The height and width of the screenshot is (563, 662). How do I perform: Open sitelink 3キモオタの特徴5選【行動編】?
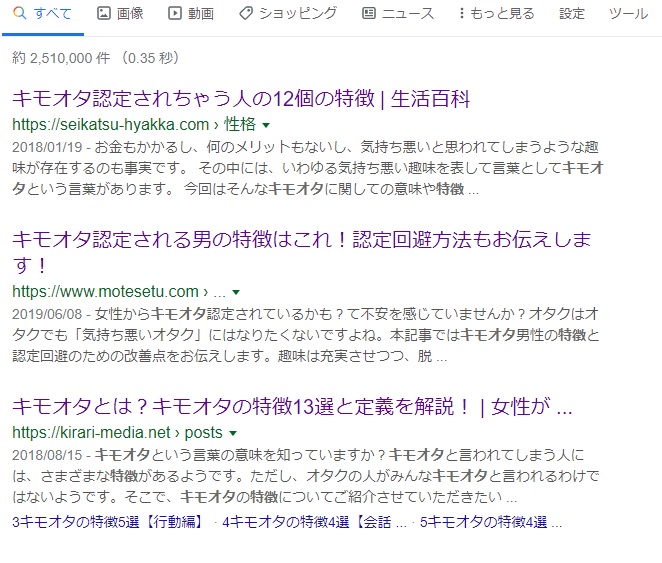coord(107,522)
